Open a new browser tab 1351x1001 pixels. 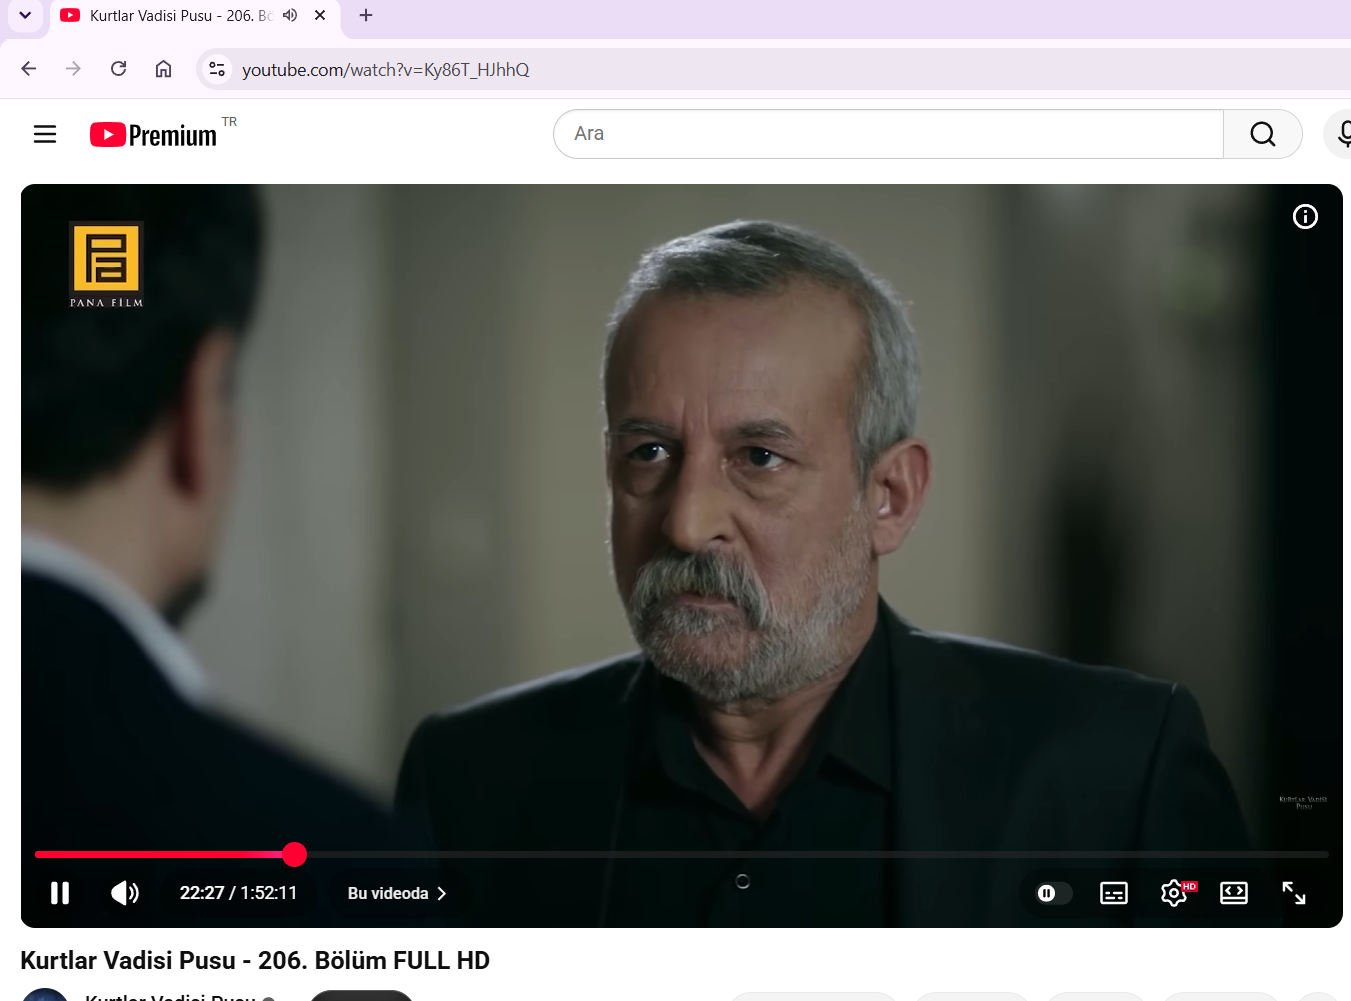(366, 16)
